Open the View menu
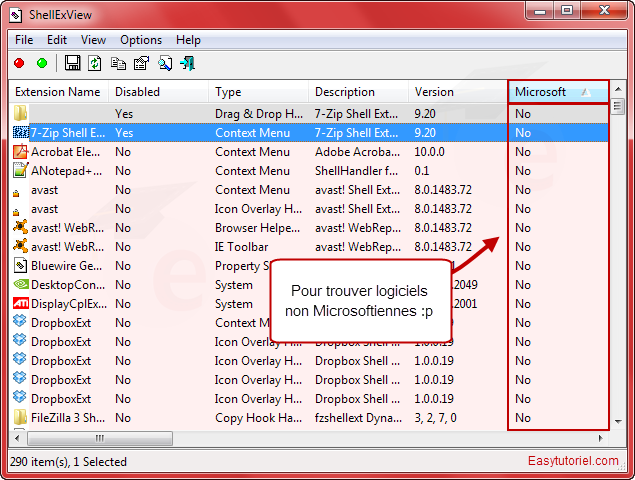 click(93, 40)
